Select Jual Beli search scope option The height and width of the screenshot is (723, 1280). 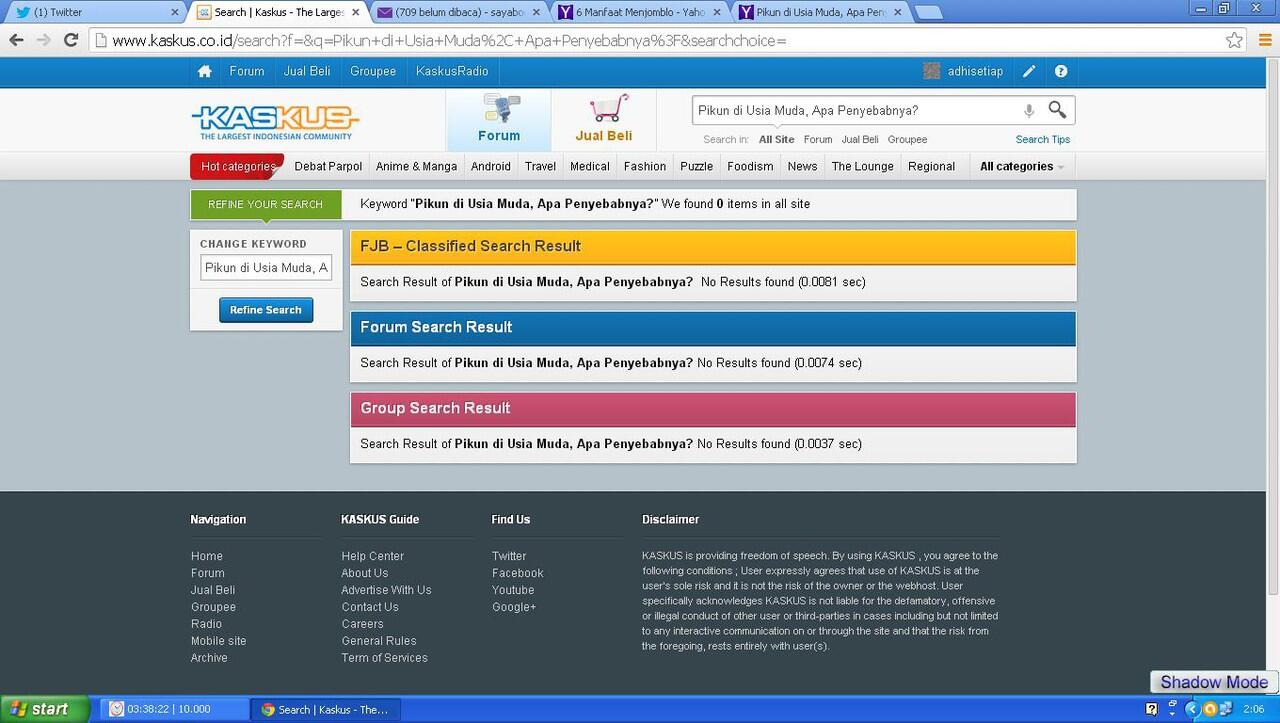click(860, 139)
